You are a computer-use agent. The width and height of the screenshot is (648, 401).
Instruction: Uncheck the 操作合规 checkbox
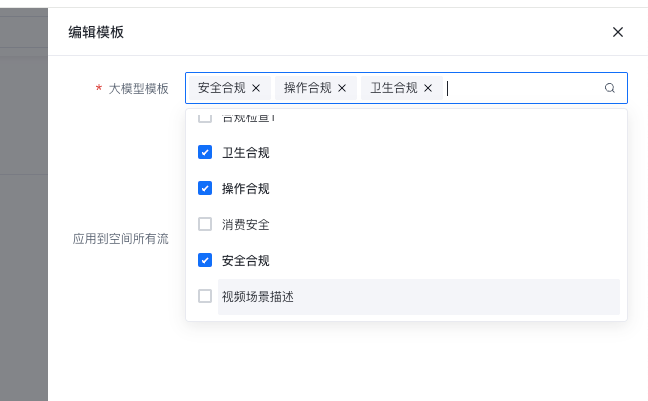(x=205, y=188)
